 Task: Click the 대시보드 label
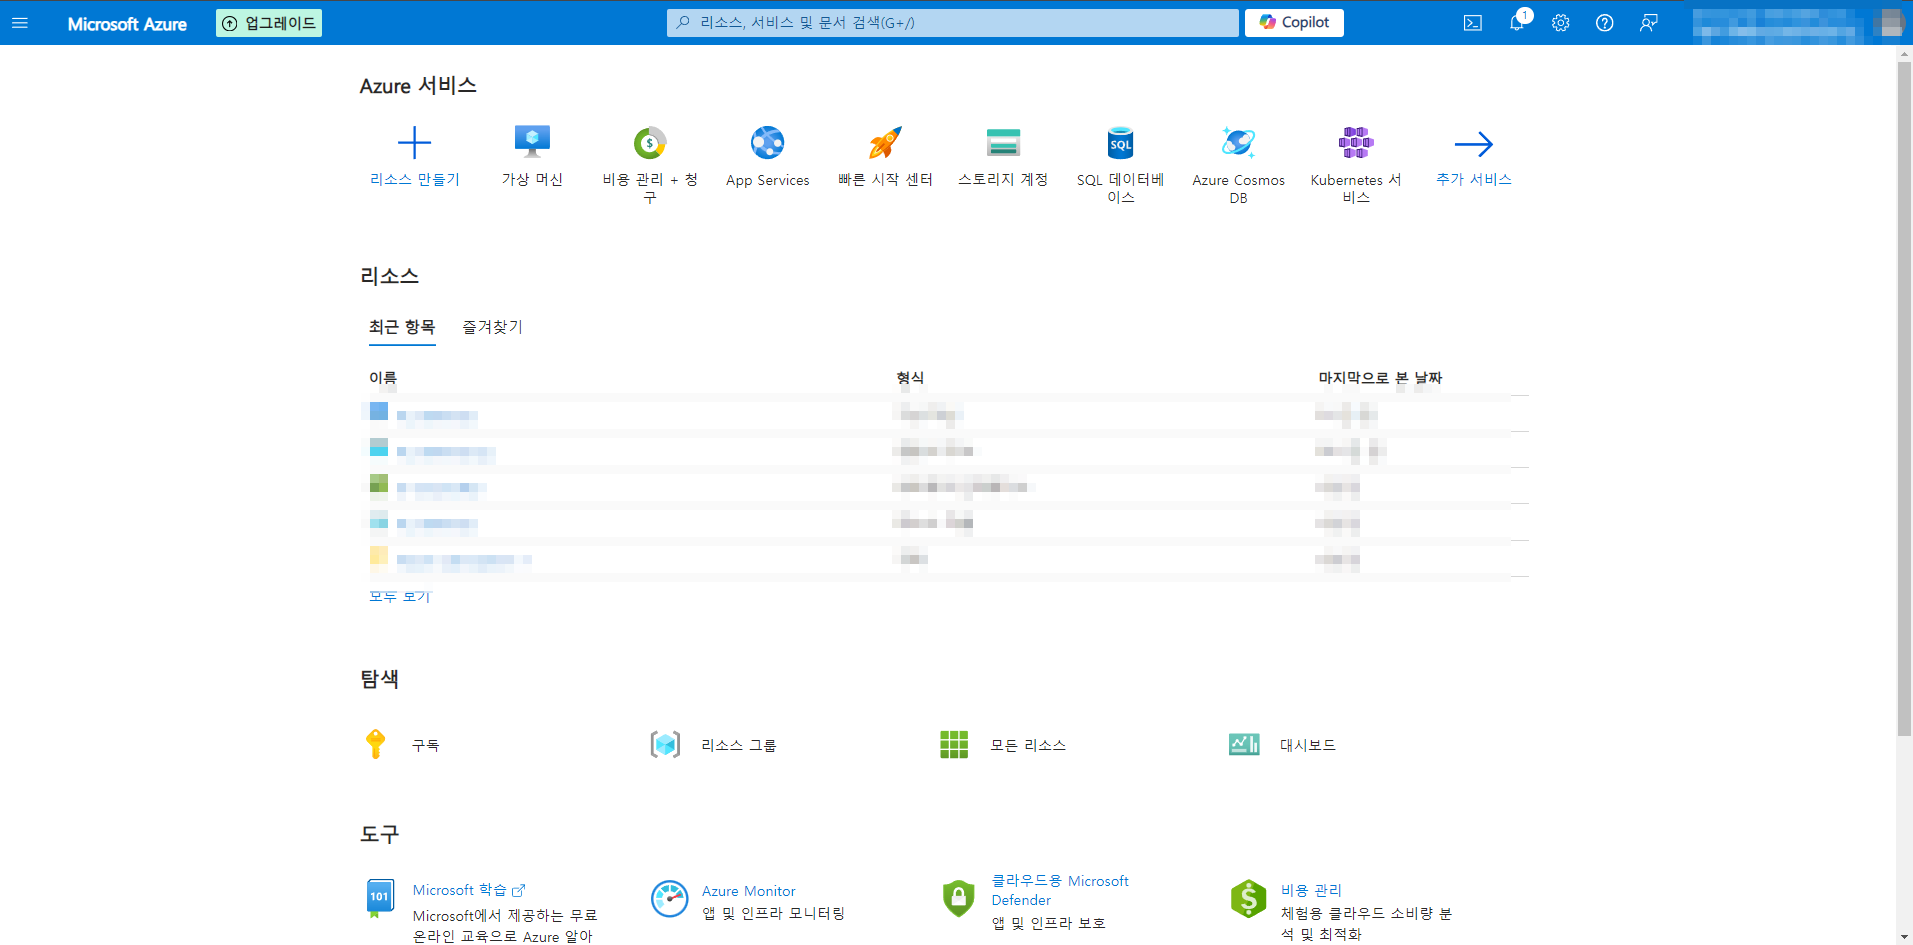tap(1308, 745)
